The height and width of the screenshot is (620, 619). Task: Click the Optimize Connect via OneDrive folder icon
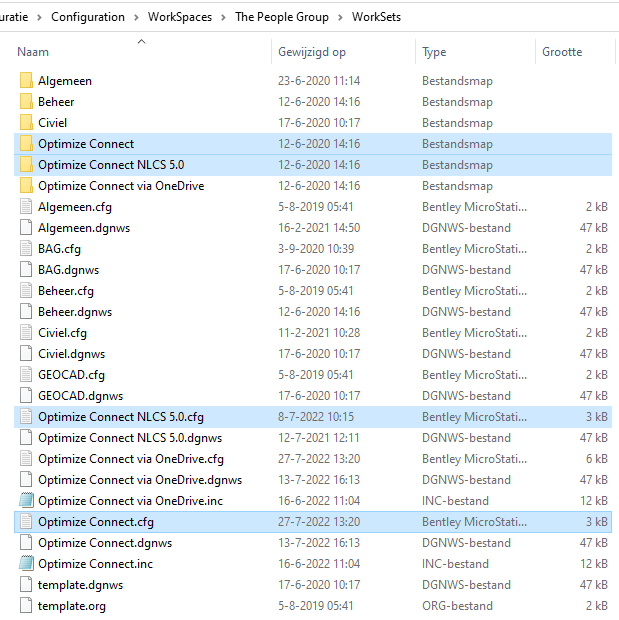click(26, 185)
